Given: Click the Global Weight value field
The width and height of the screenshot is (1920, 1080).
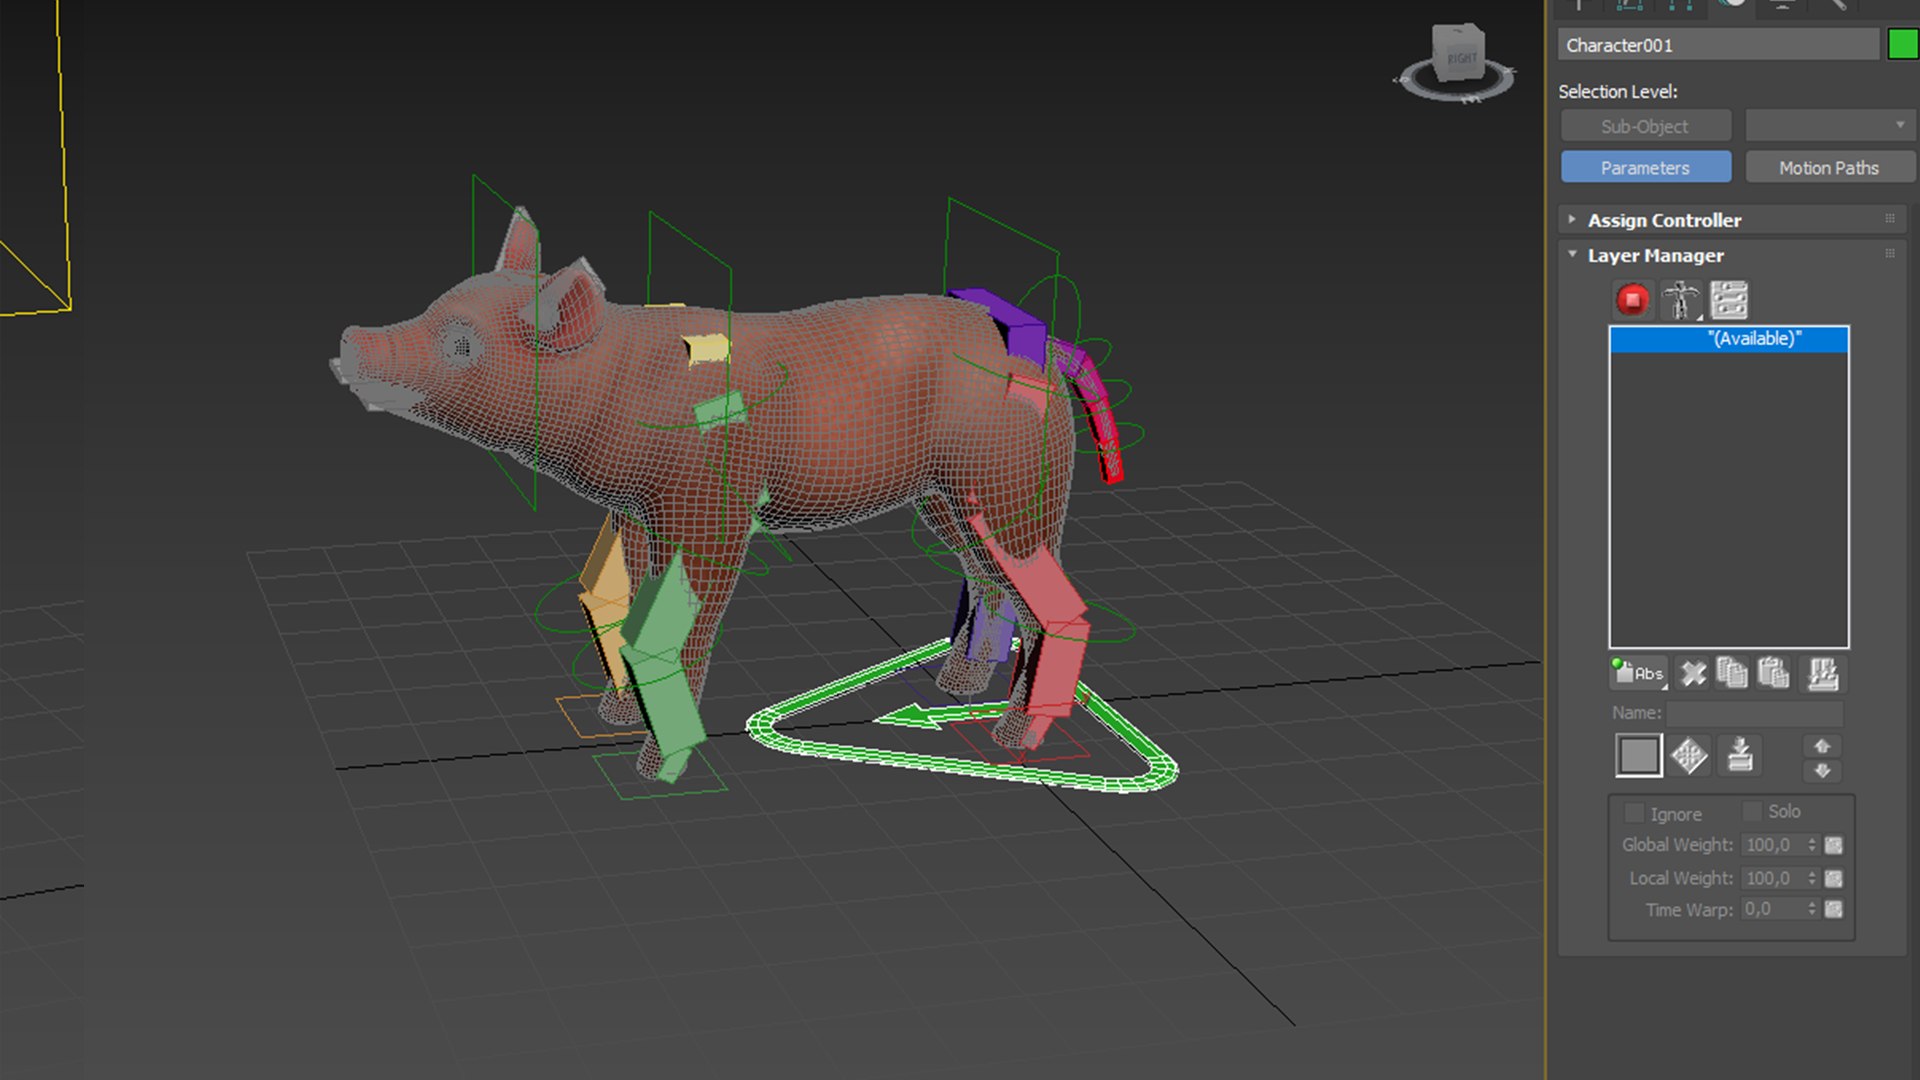Looking at the screenshot, I should tap(1773, 846).
